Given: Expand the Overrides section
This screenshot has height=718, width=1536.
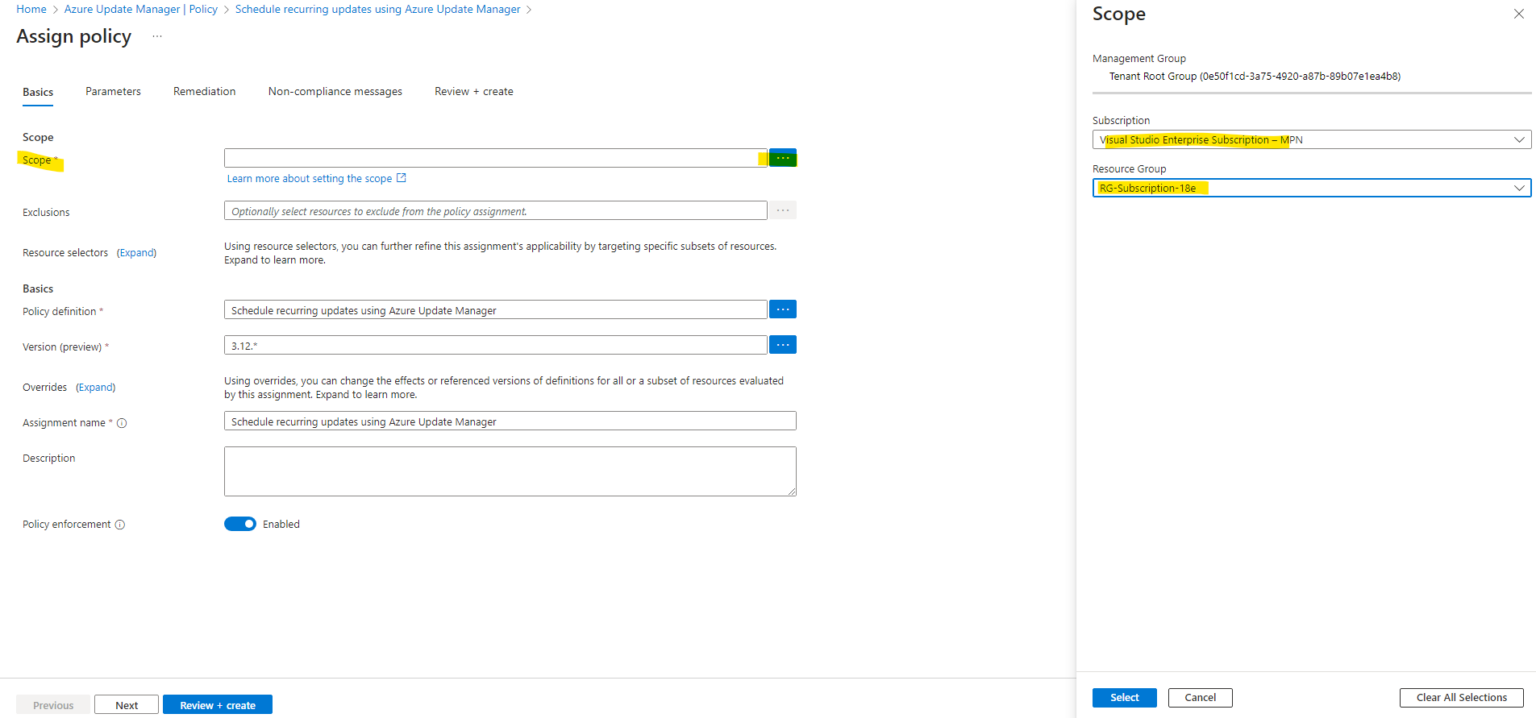Looking at the screenshot, I should (x=96, y=387).
